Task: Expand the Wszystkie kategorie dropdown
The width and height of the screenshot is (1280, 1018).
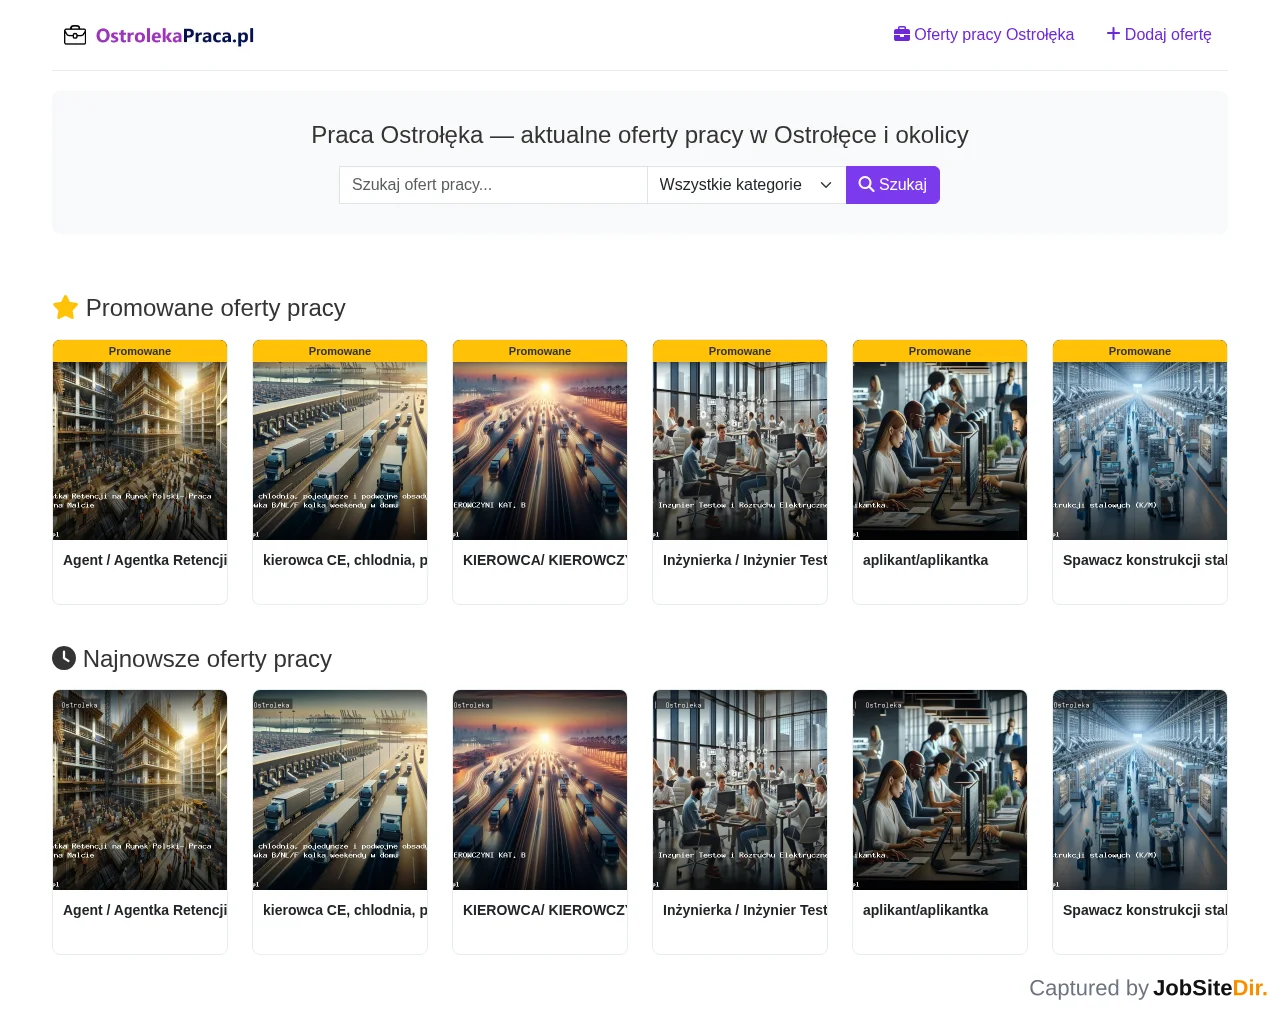Action: (746, 185)
